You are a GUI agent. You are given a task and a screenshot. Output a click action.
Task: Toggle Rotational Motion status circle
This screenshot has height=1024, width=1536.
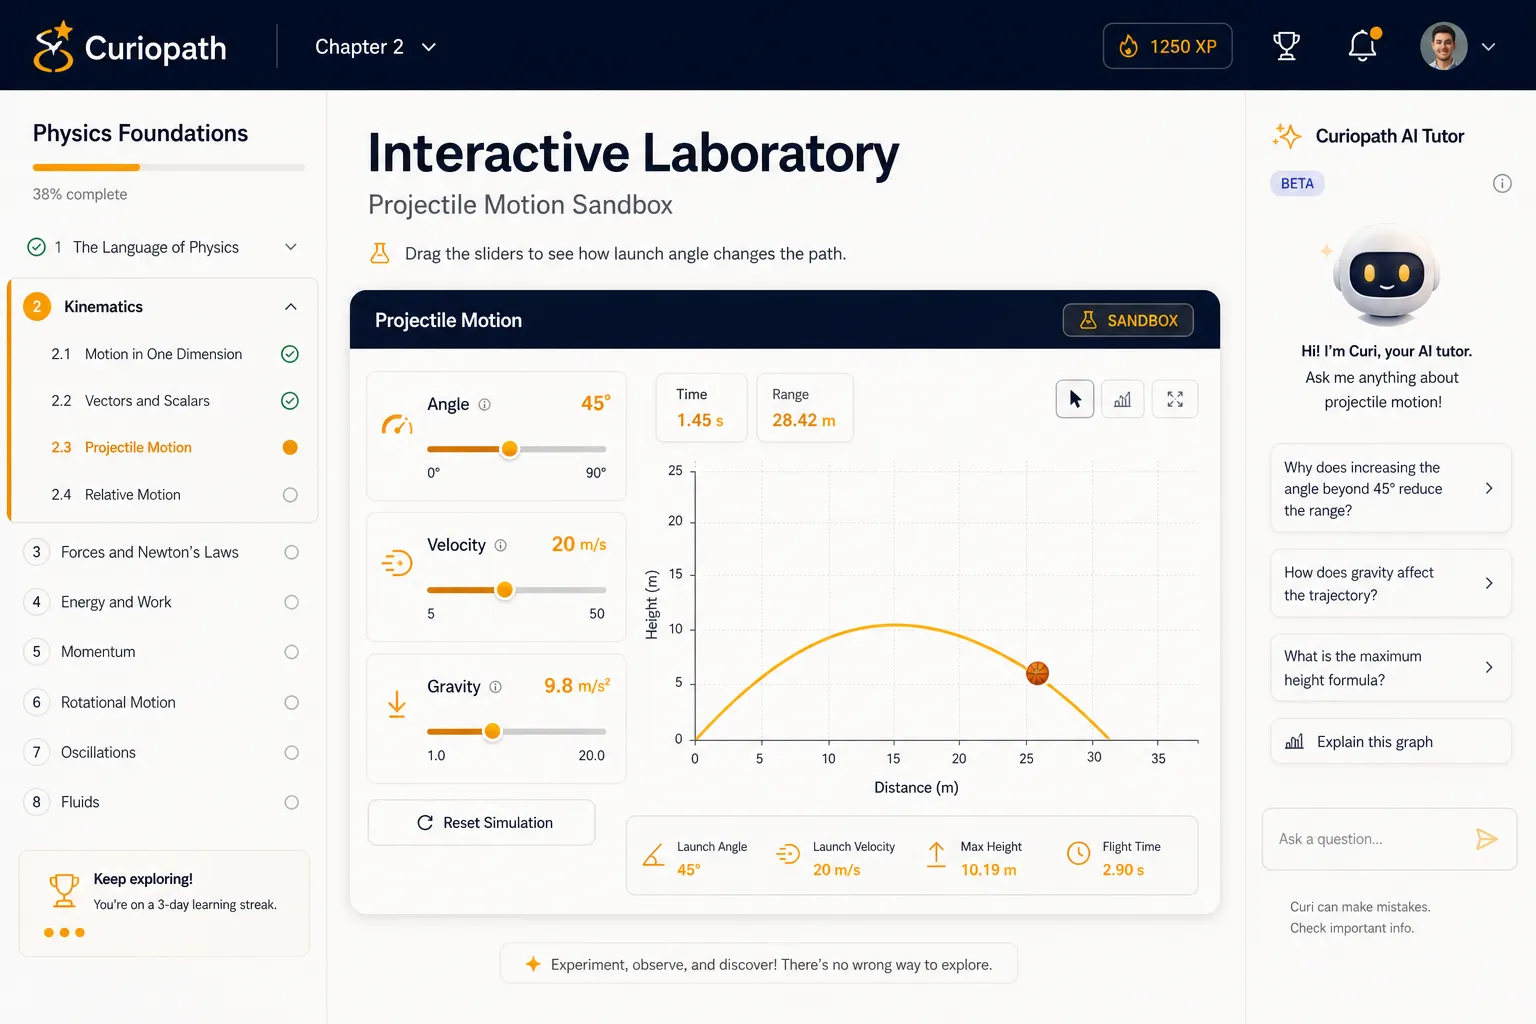291,703
